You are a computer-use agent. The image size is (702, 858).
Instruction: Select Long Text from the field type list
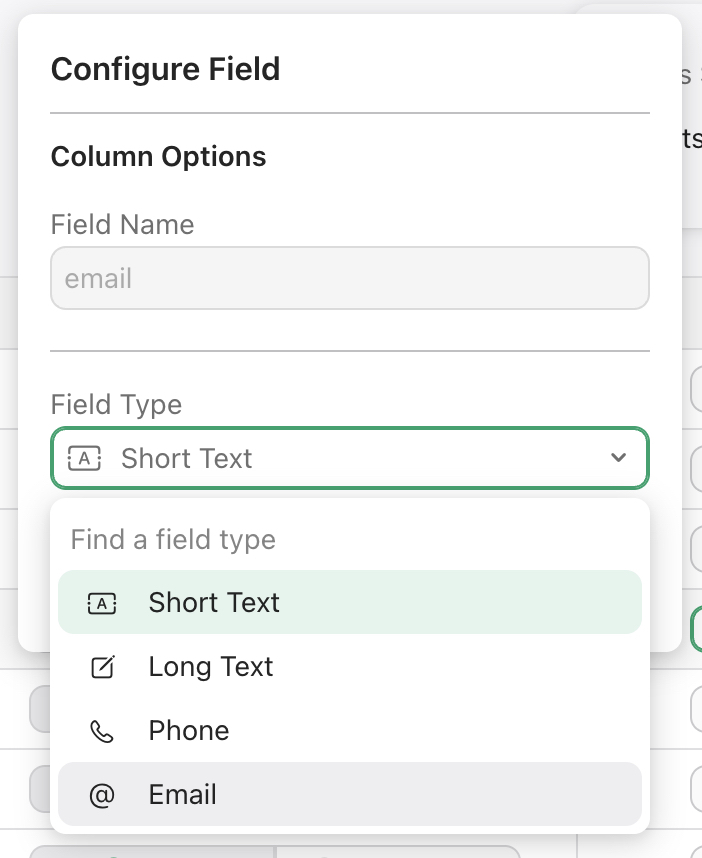(x=350, y=666)
